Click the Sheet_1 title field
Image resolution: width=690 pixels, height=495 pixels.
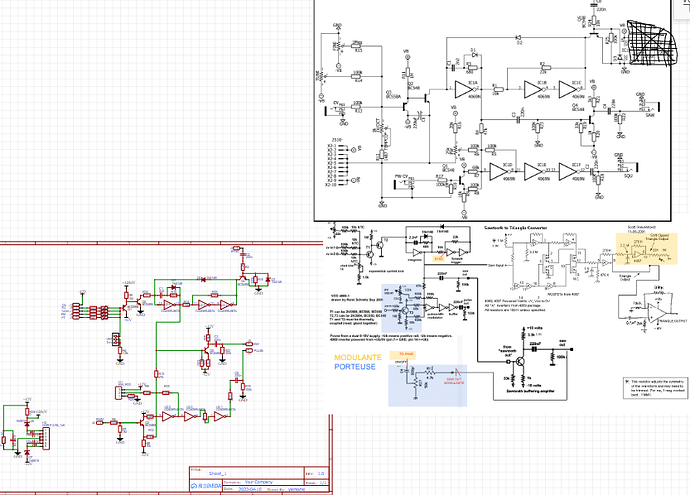pos(217,473)
